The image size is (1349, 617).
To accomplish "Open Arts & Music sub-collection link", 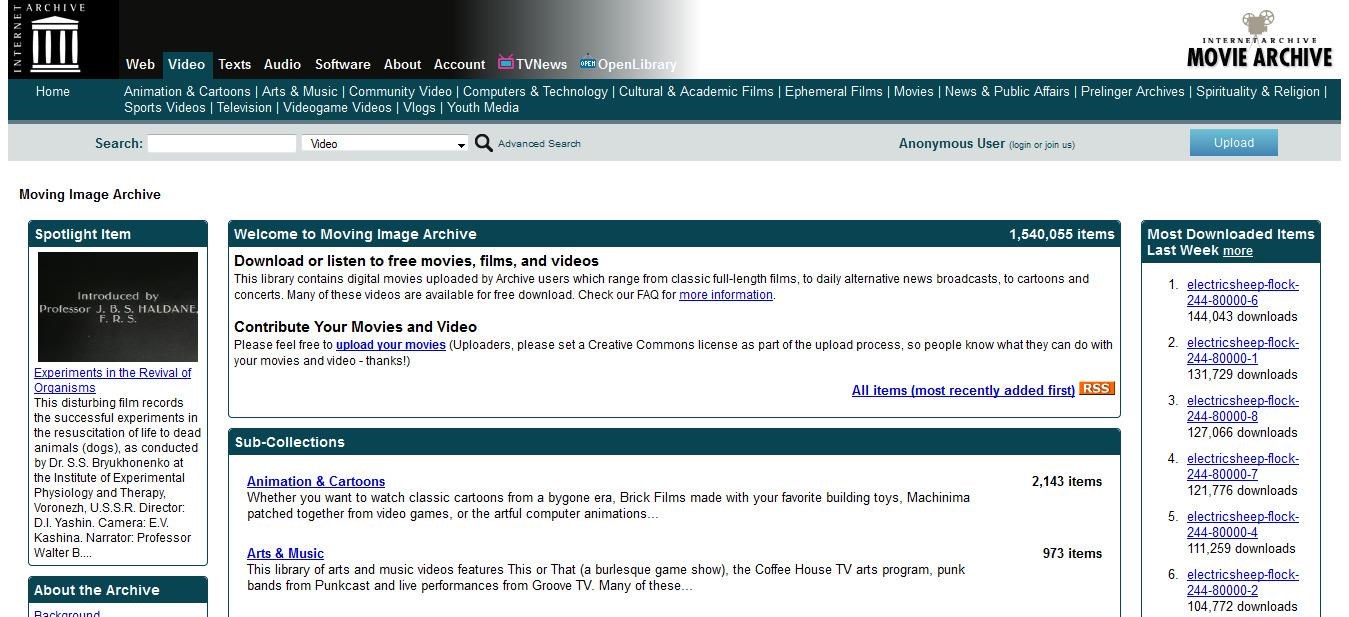I will [285, 553].
